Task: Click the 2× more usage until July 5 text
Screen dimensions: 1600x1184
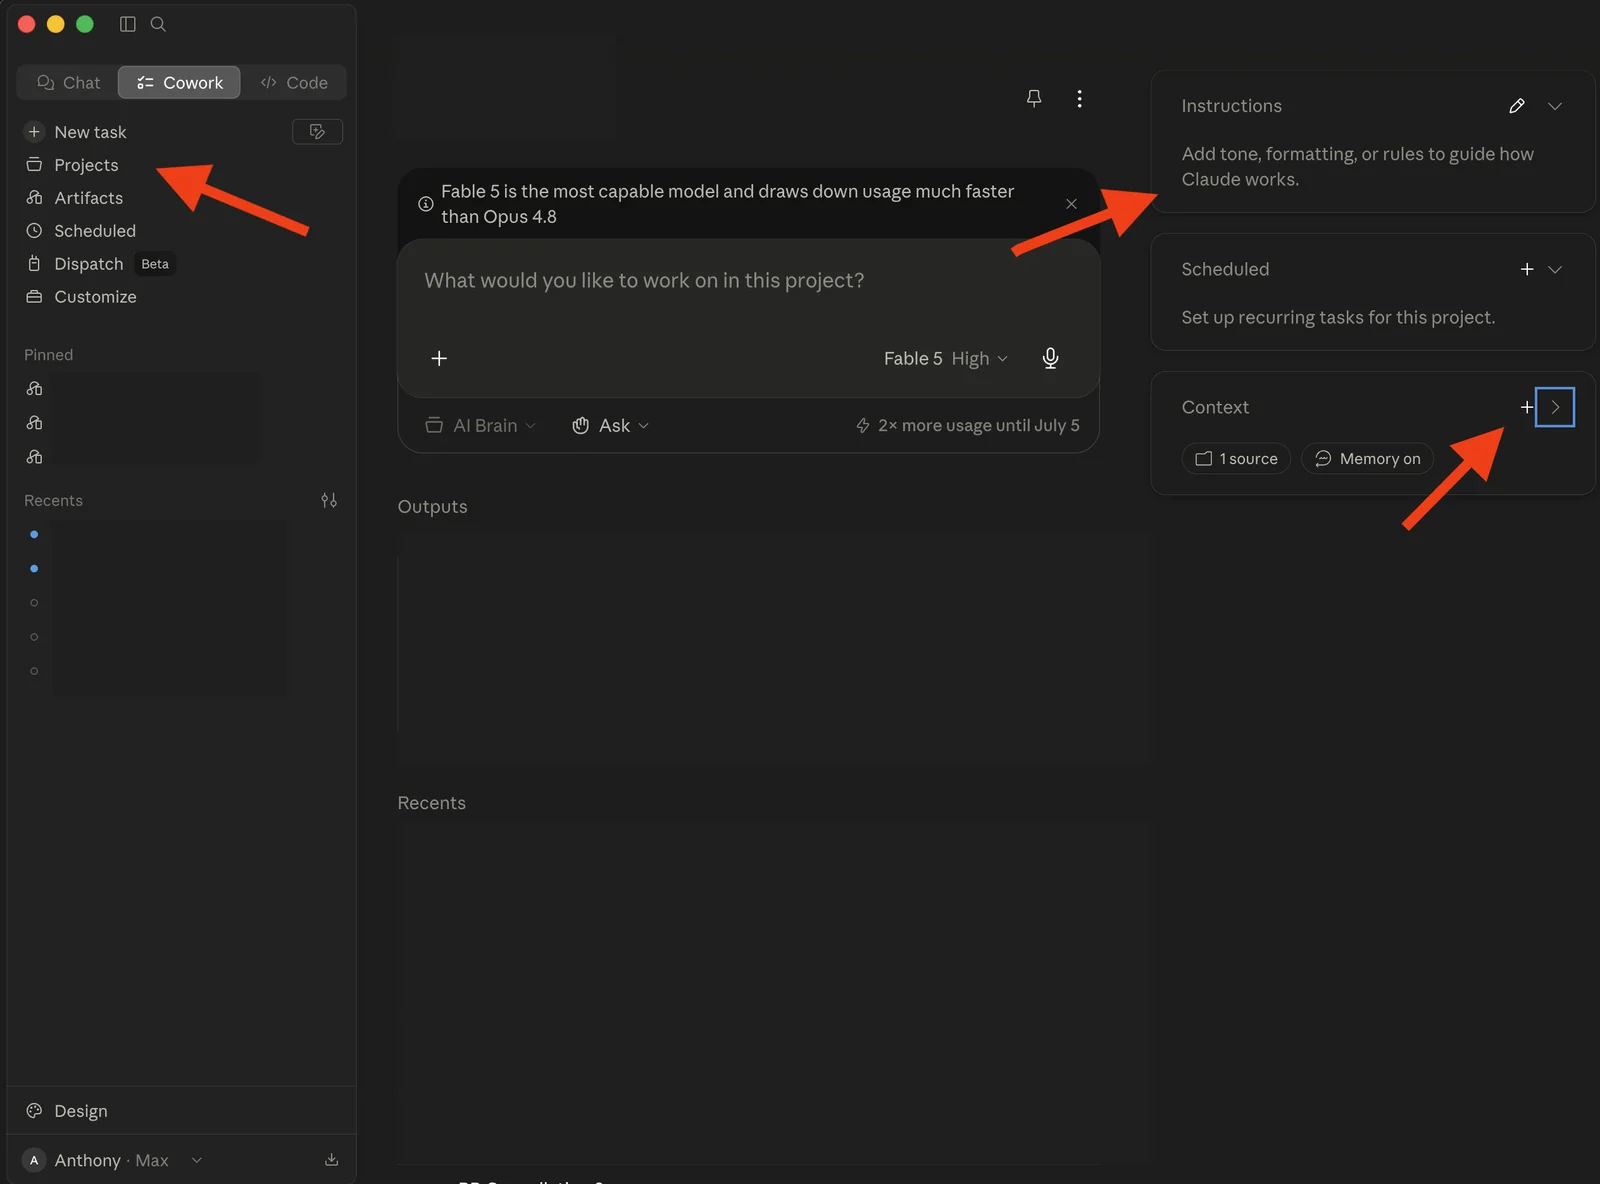Action: point(978,426)
